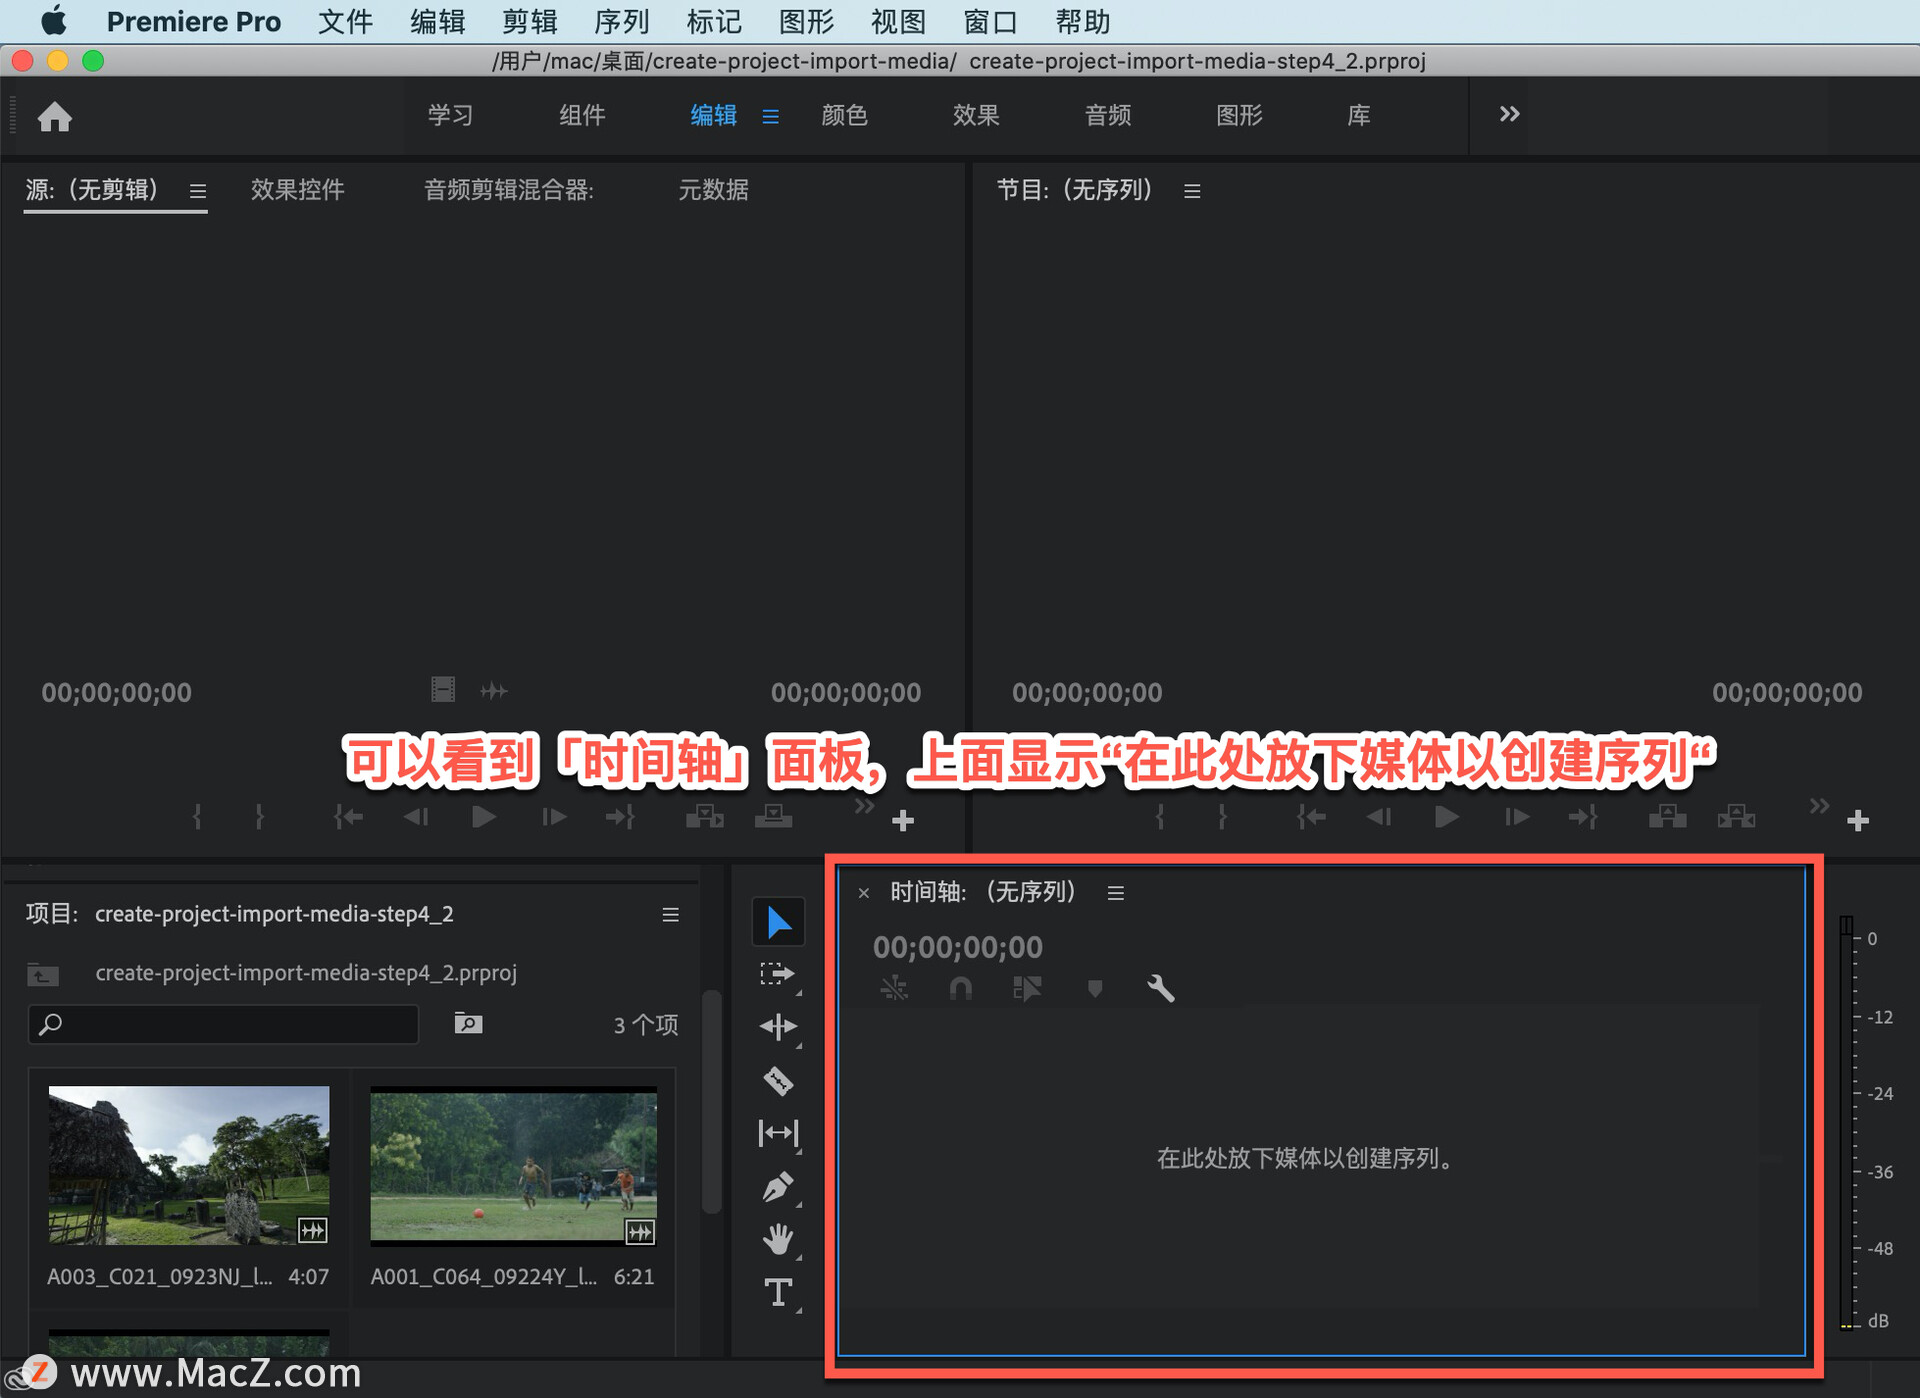This screenshot has width=1920, height=1398.
Task: Select the Ripple Edit tool
Action: [777, 1027]
